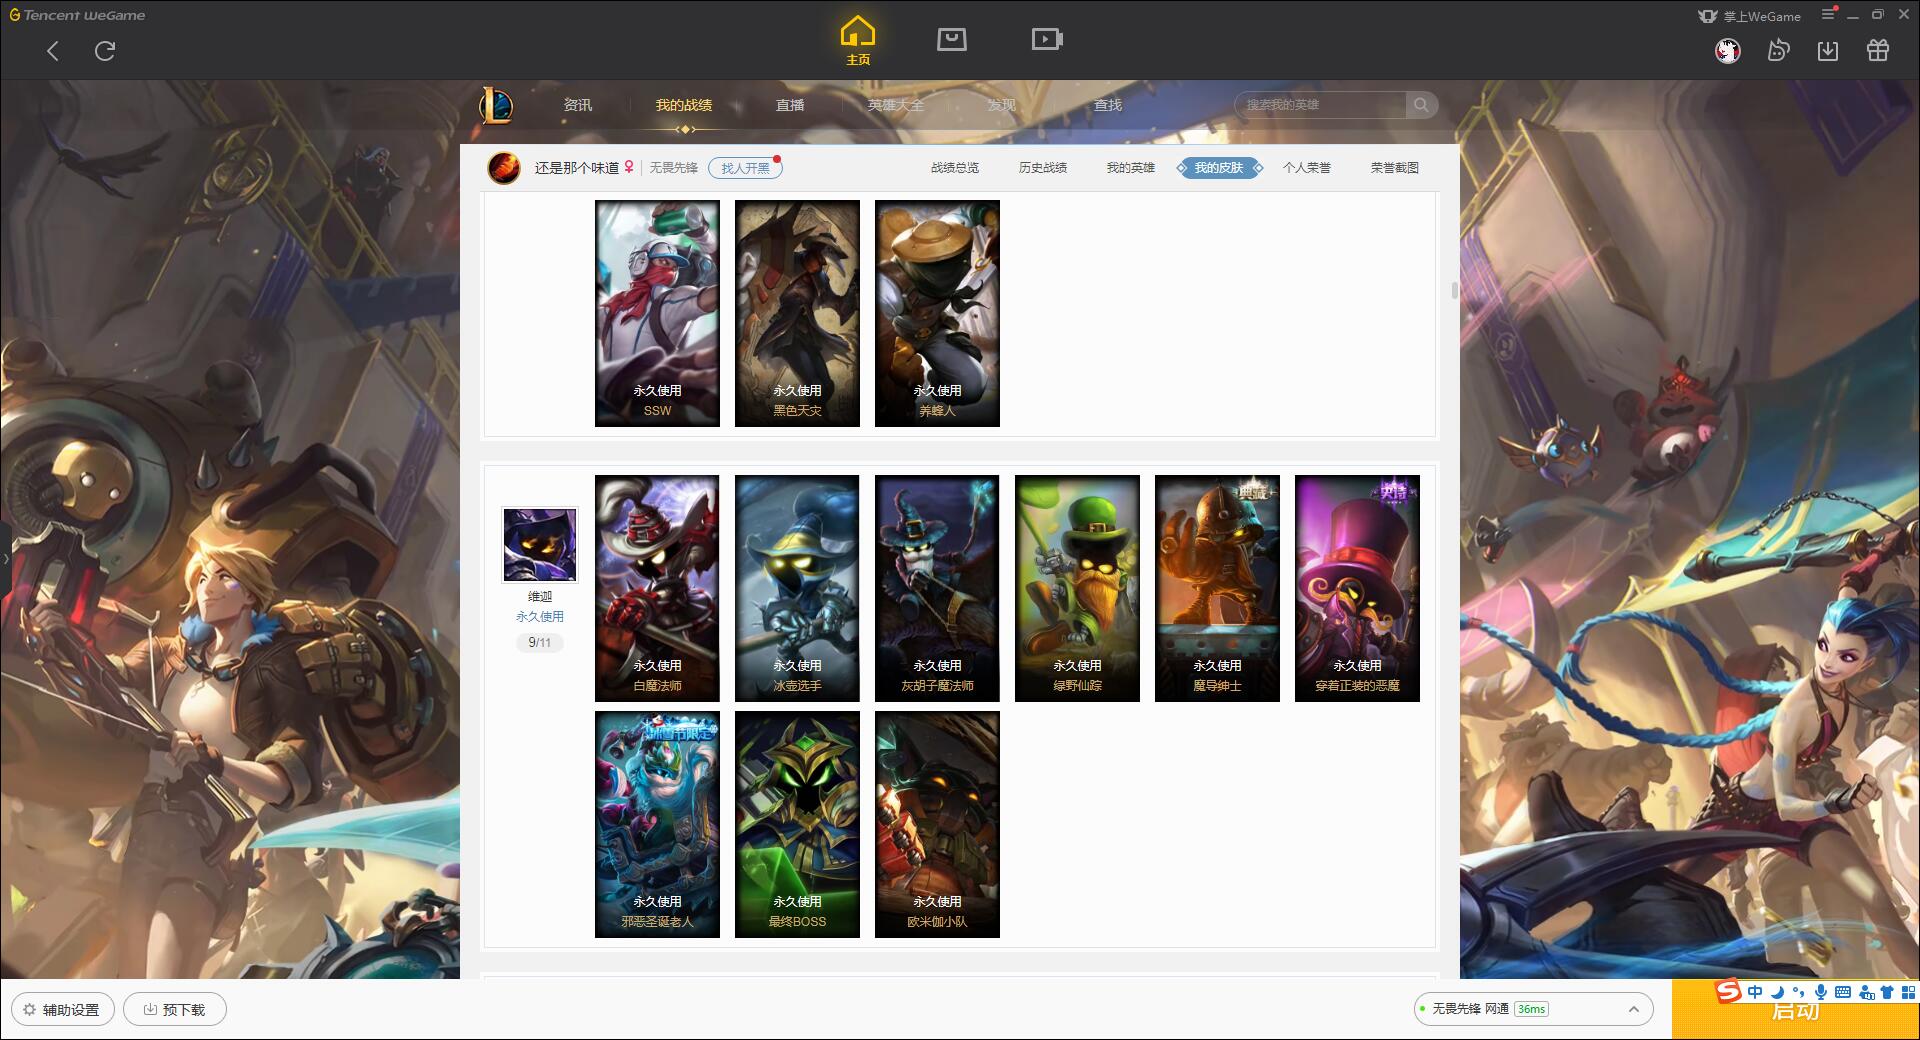Click the flame mascot icon in top bar
This screenshot has width=1920, height=1040.
(x=1778, y=50)
